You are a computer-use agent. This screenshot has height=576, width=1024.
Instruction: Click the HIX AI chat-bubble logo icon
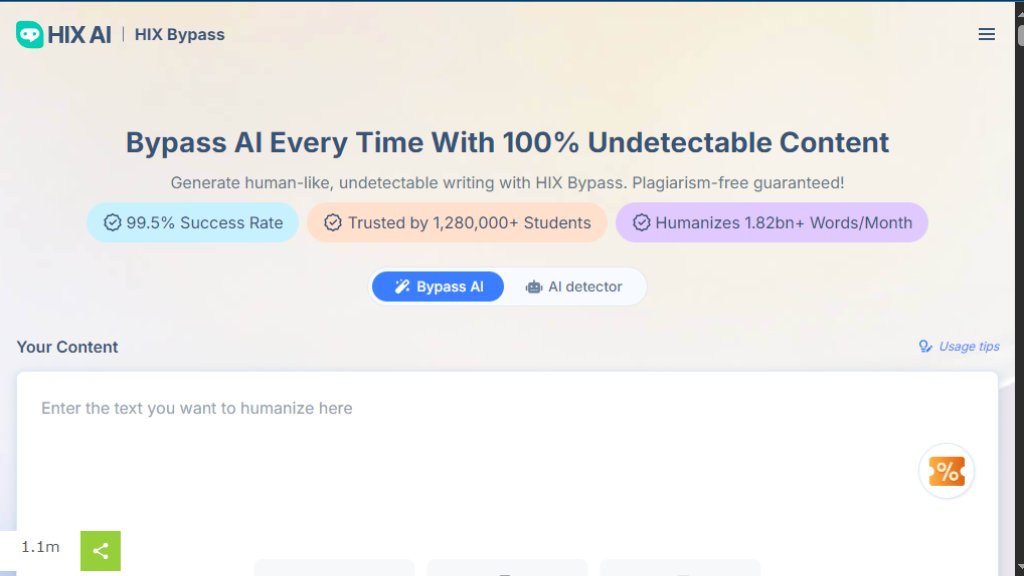[x=29, y=34]
